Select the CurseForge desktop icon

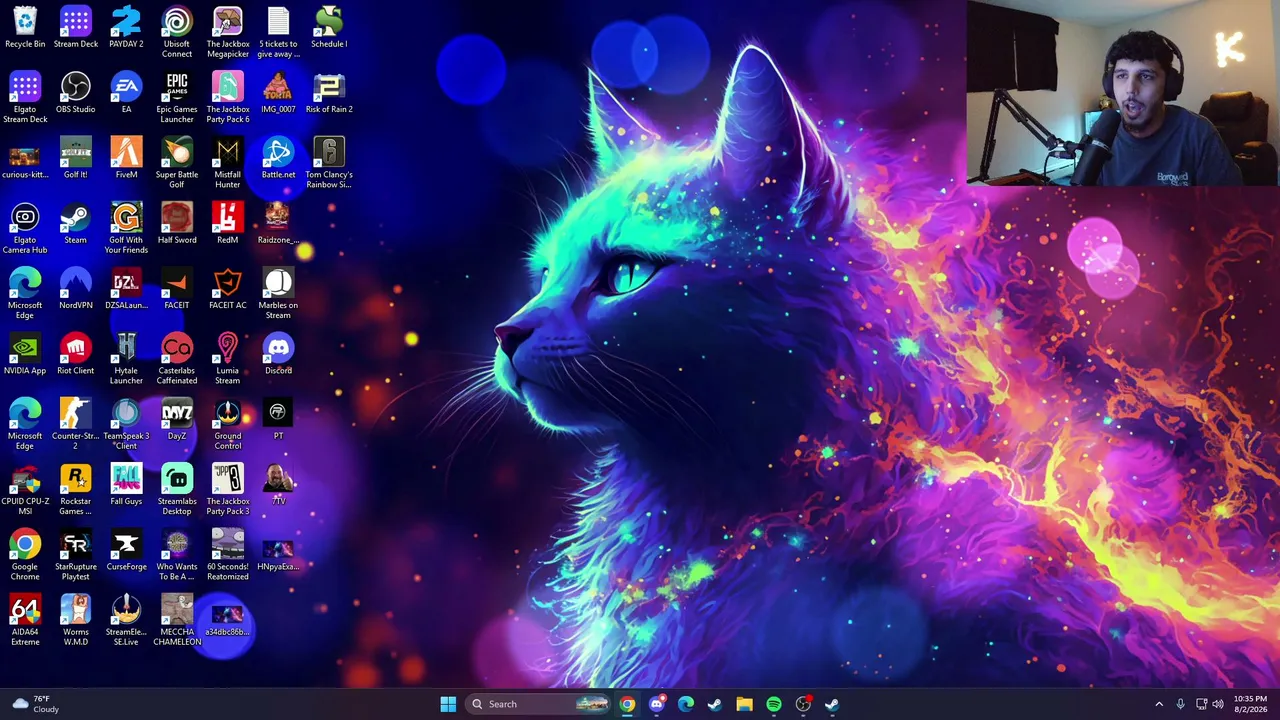126,550
